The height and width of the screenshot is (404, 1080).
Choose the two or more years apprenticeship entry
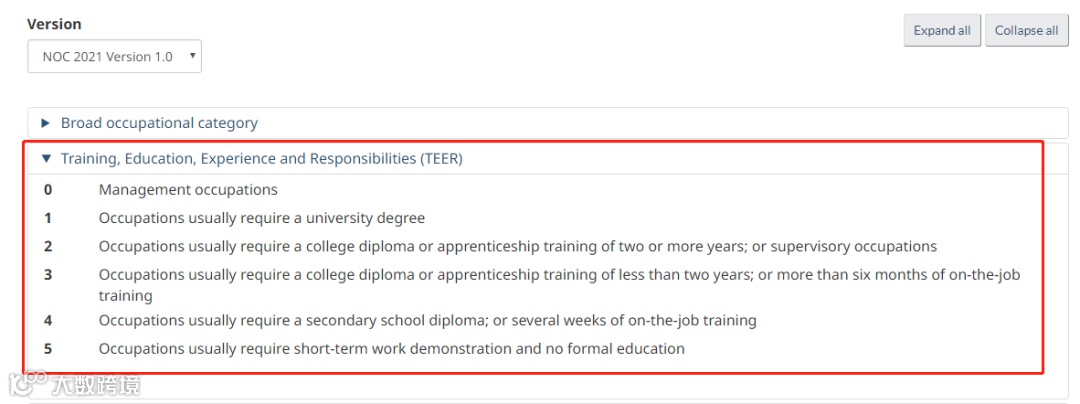click(x=517, y=246)
